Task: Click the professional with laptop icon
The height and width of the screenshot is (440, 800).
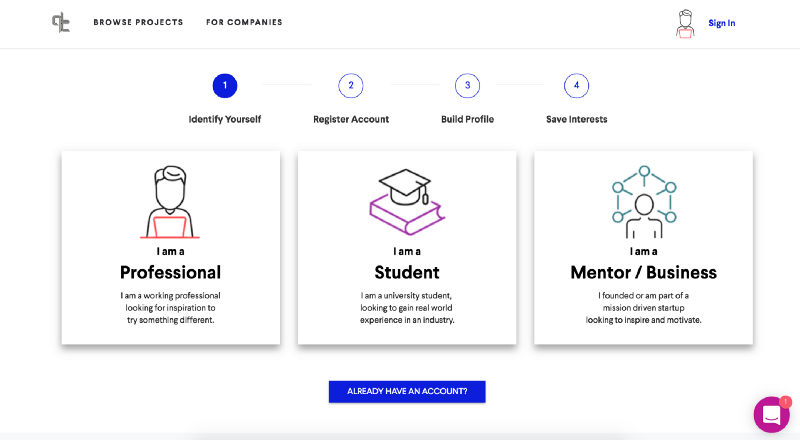Action: [170, 202]
